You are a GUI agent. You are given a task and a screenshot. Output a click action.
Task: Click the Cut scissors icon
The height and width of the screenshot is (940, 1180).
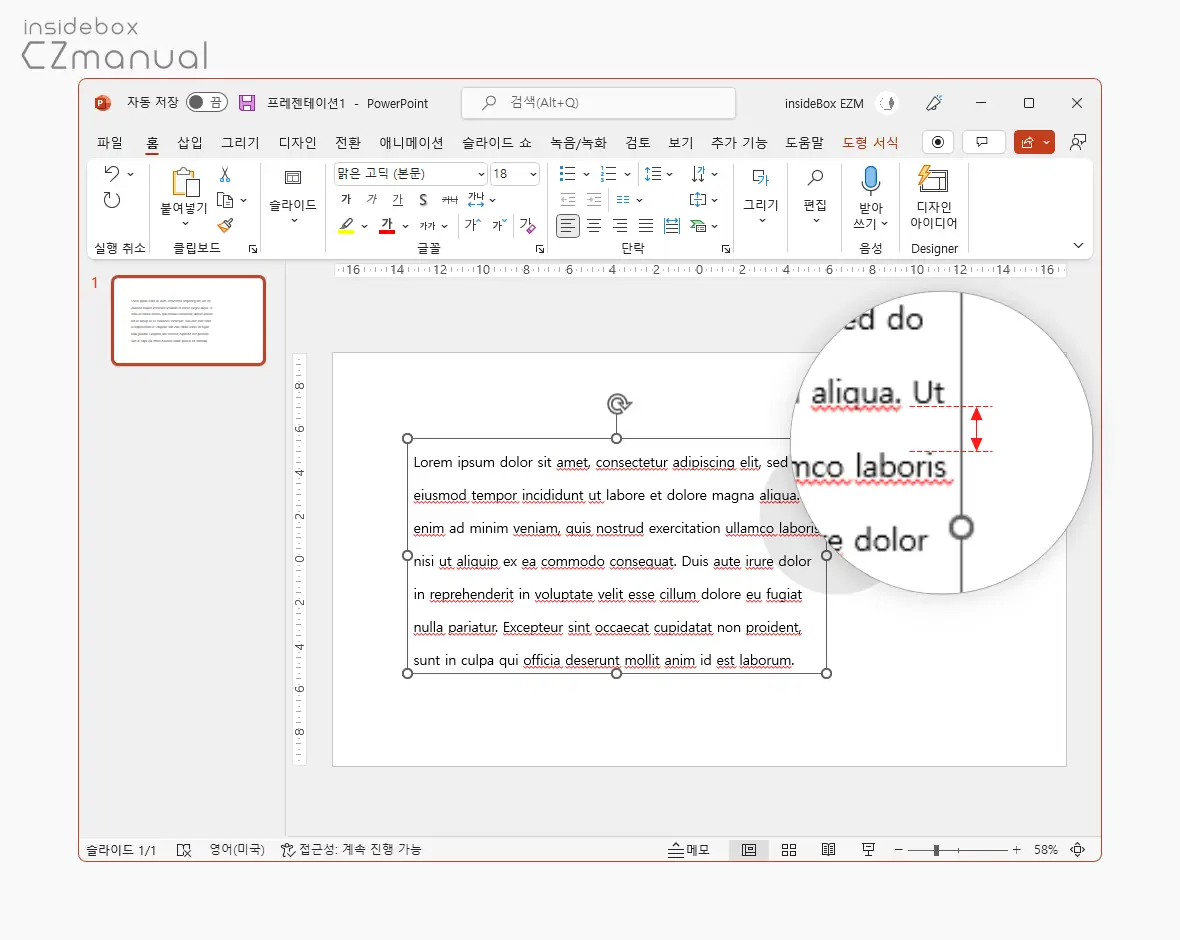coord(225,175)
